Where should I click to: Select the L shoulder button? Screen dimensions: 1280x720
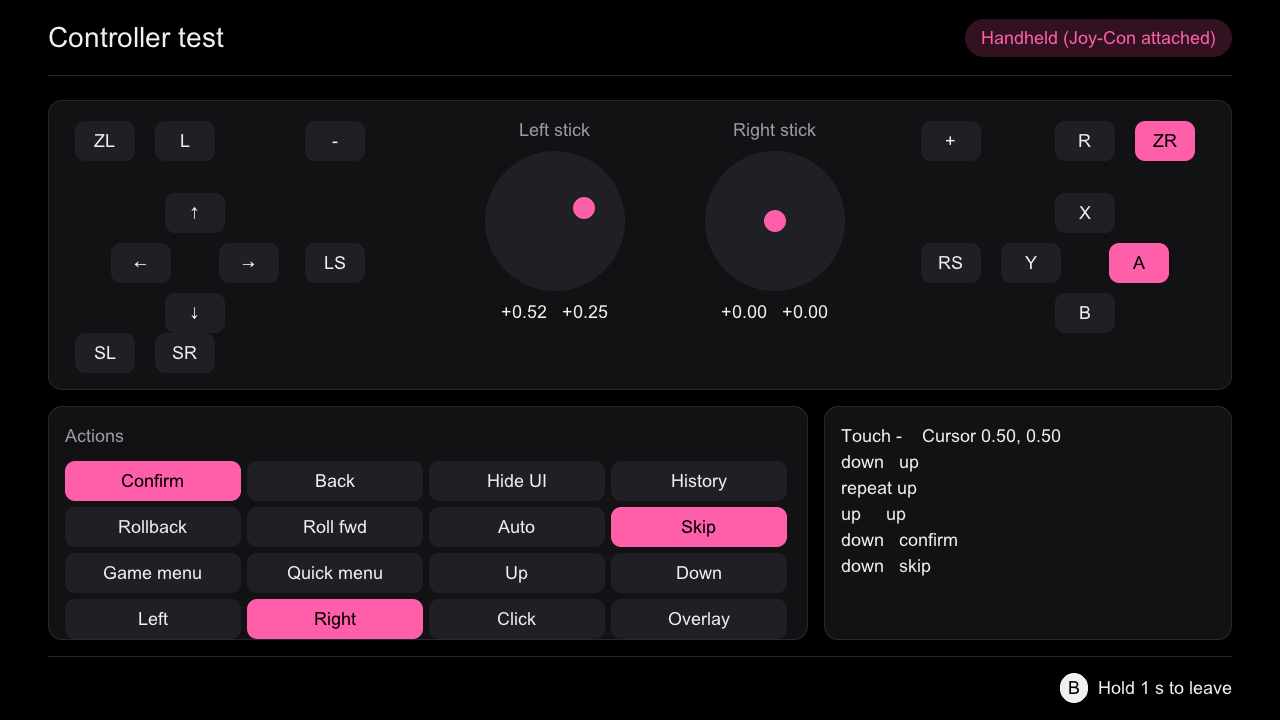[185, 141]
